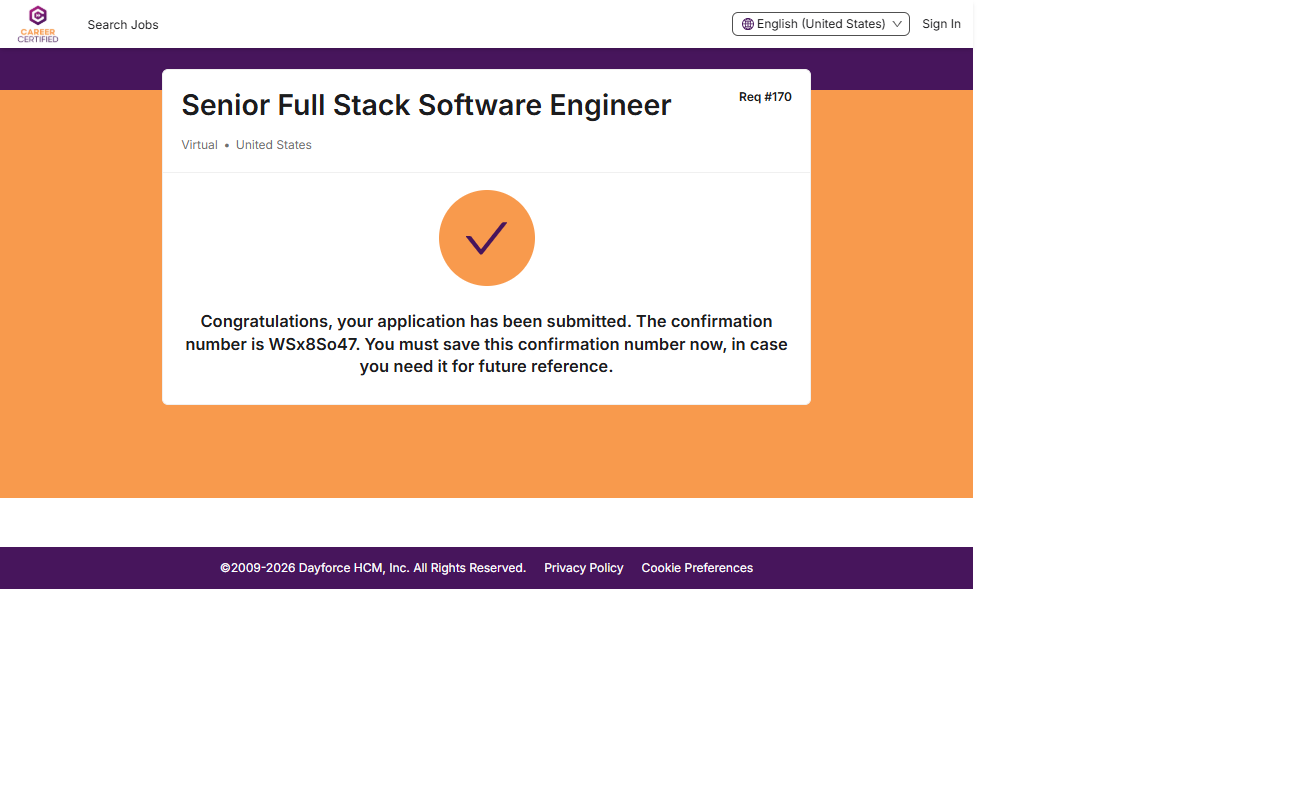The height and width of the screenshot is (785, 1297).
Task: Click the Congratulations heading text line
Action: pos(486,321)
